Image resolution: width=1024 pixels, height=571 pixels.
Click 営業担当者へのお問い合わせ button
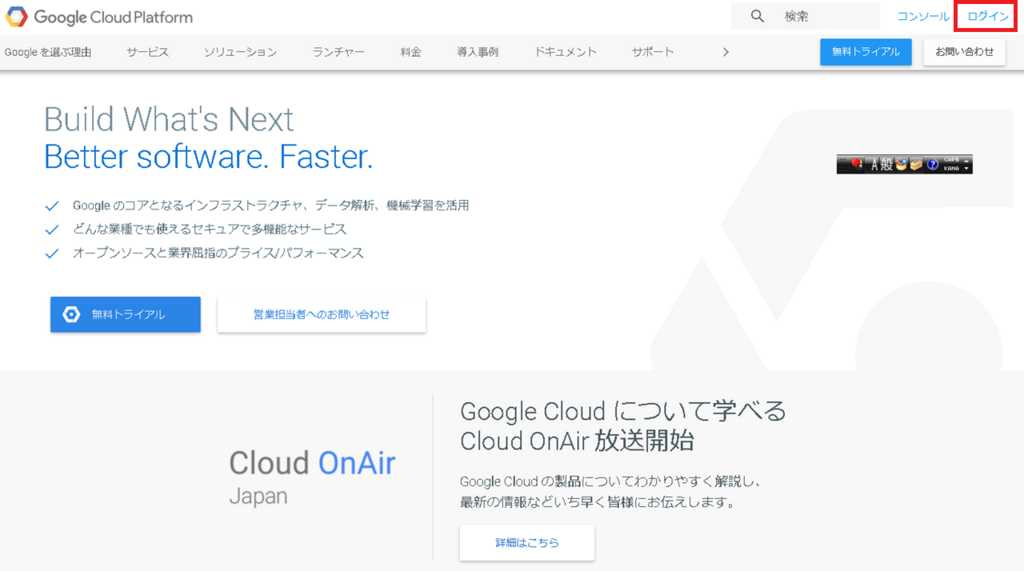click(x=321, y=314)
